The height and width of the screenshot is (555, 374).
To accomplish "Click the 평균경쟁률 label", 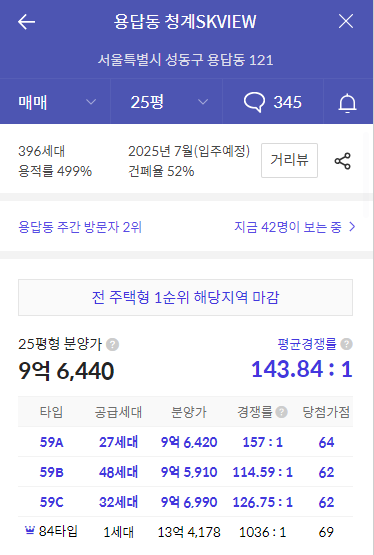I will (307, 344).
